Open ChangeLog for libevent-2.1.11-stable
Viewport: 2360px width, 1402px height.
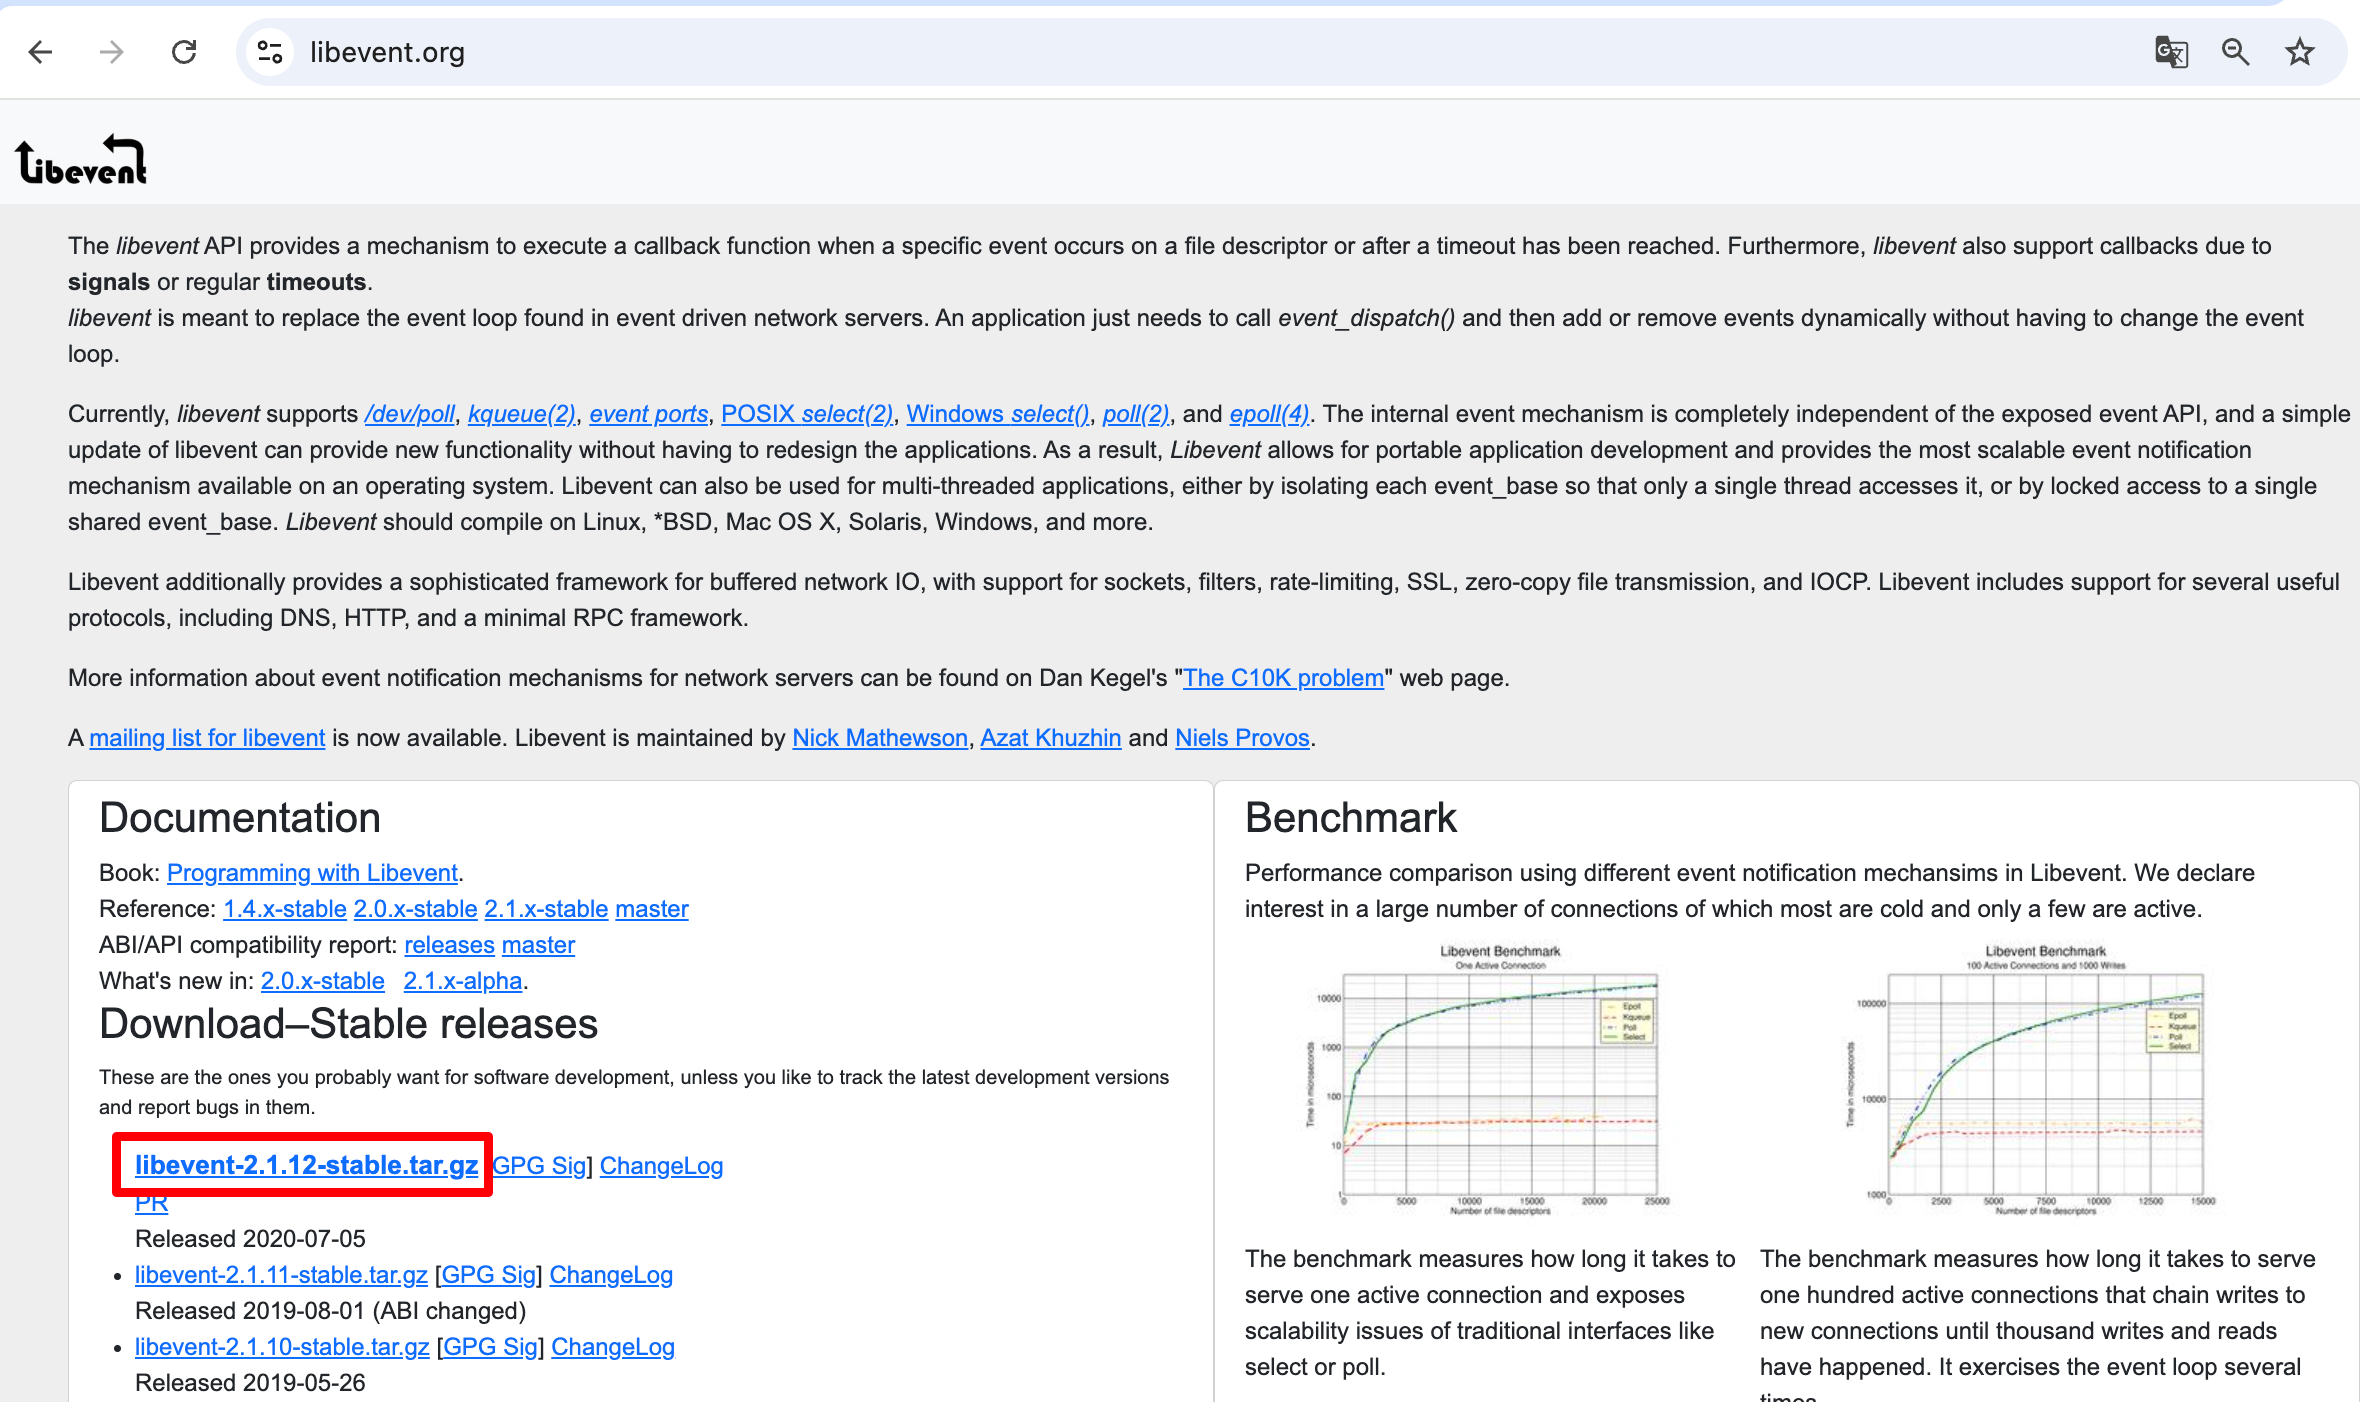pos(611,1275)
